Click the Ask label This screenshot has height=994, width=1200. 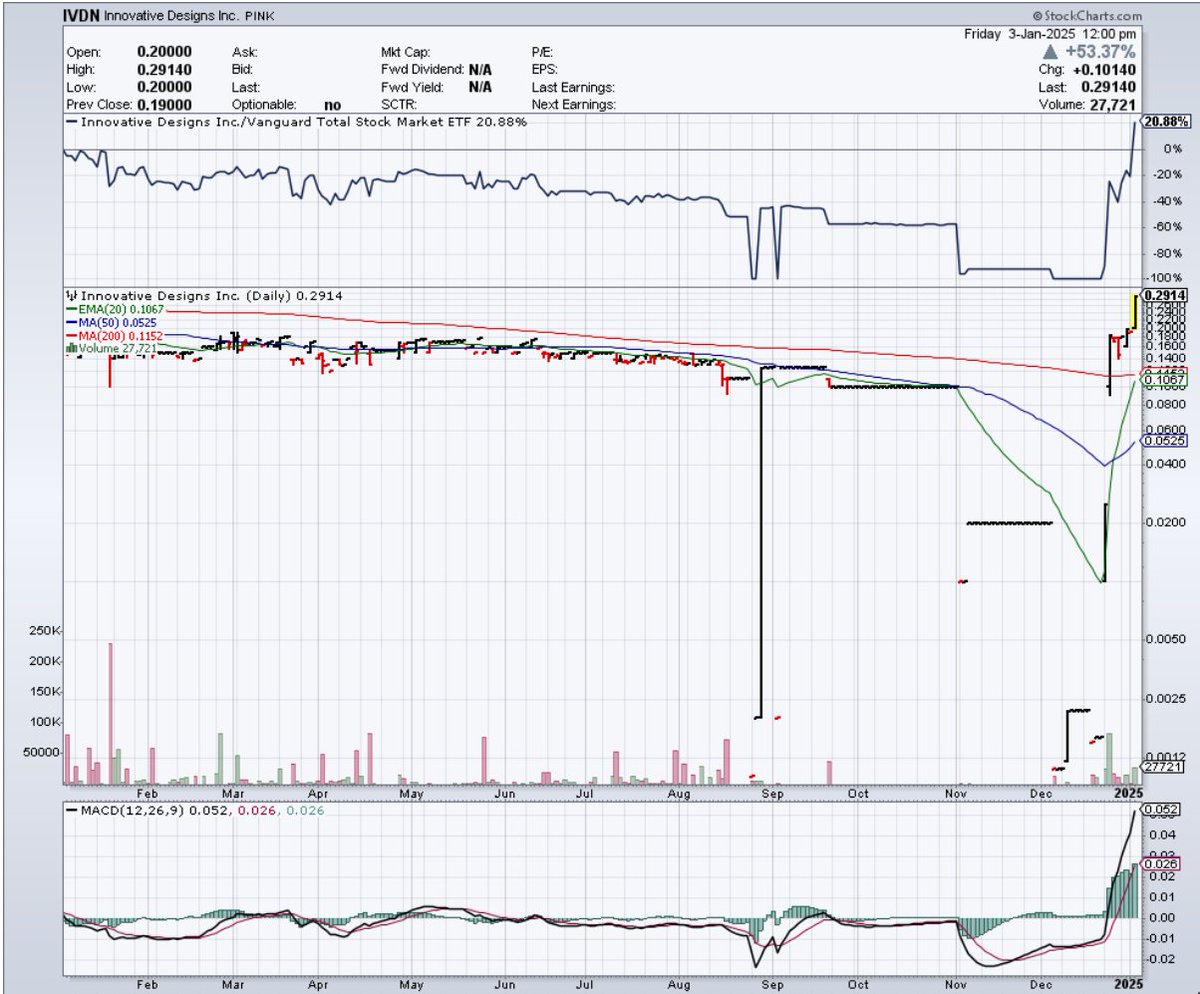pyautogui.click(x=243, y=52)
